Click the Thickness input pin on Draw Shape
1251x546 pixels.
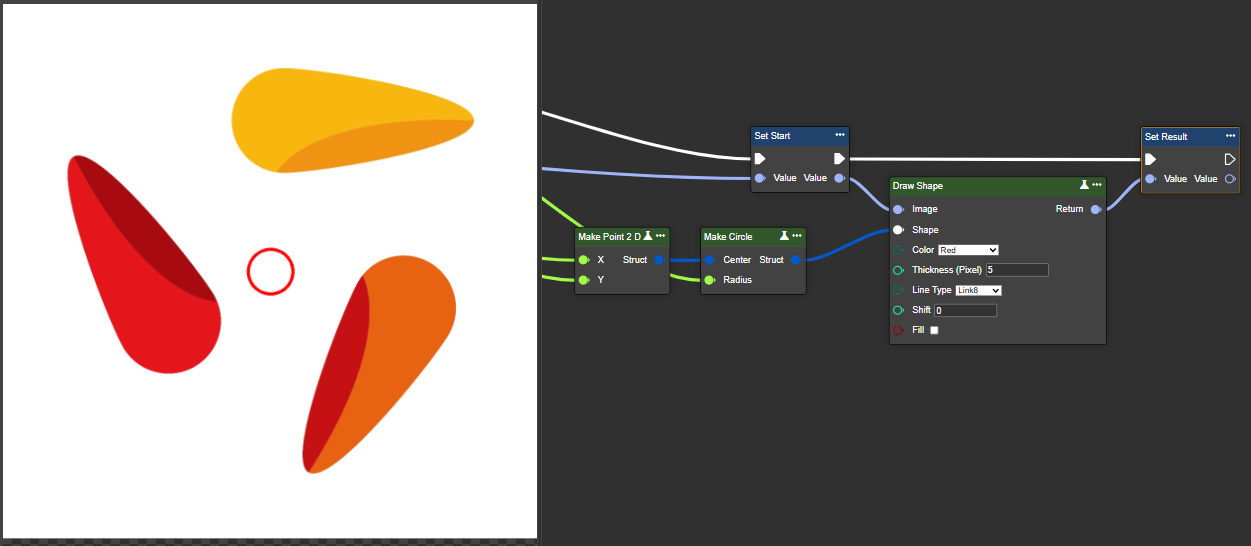pyautogui.click(x=898, y=270)
